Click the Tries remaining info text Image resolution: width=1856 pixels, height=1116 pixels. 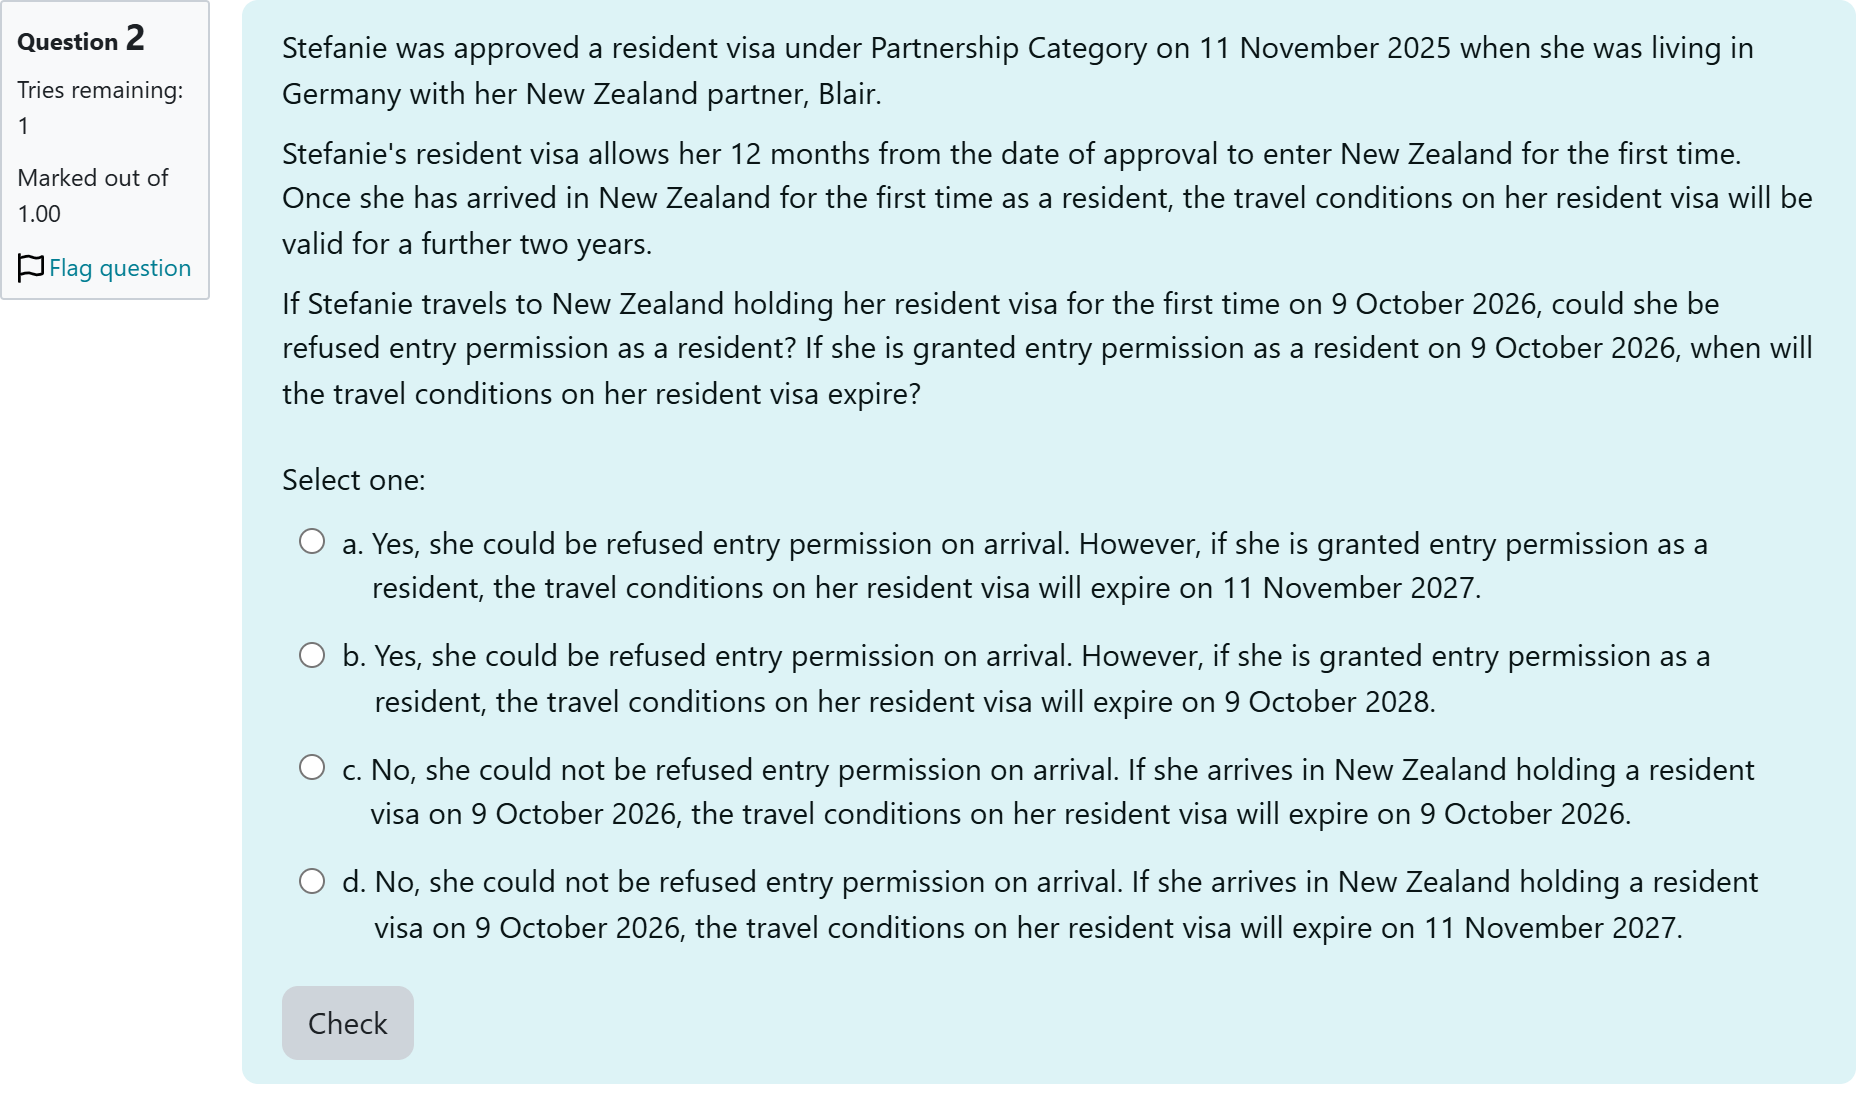tap(100, 108)
